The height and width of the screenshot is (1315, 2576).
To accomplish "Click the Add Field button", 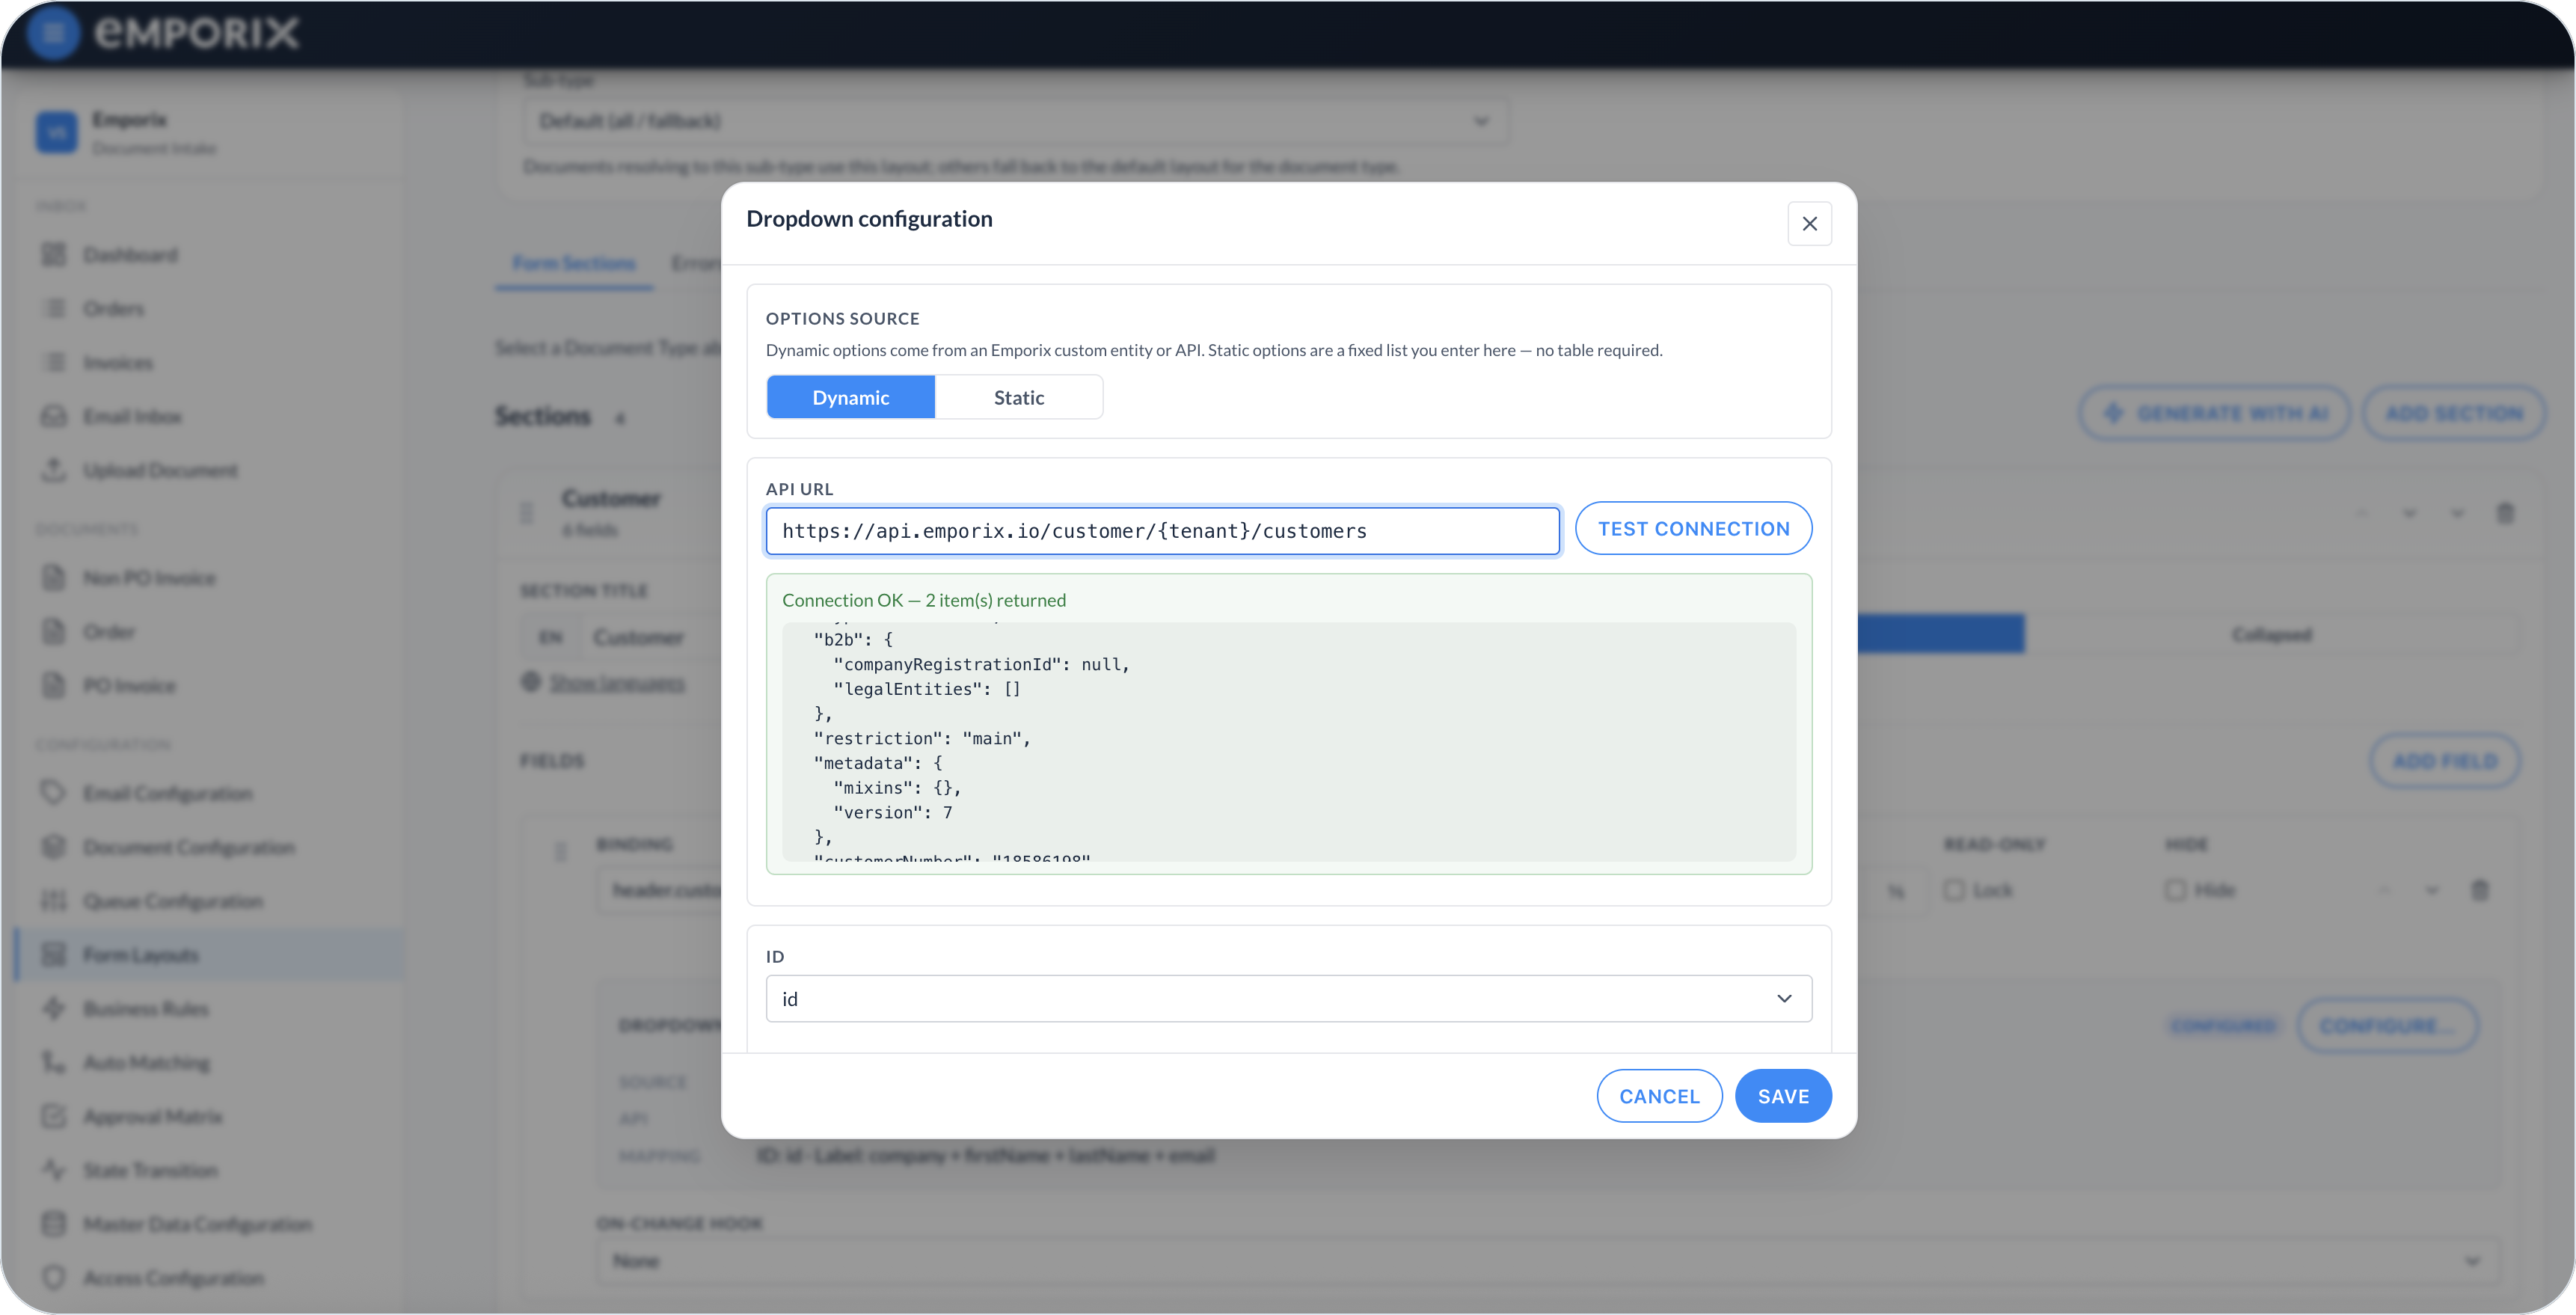I will point(2445,761).
